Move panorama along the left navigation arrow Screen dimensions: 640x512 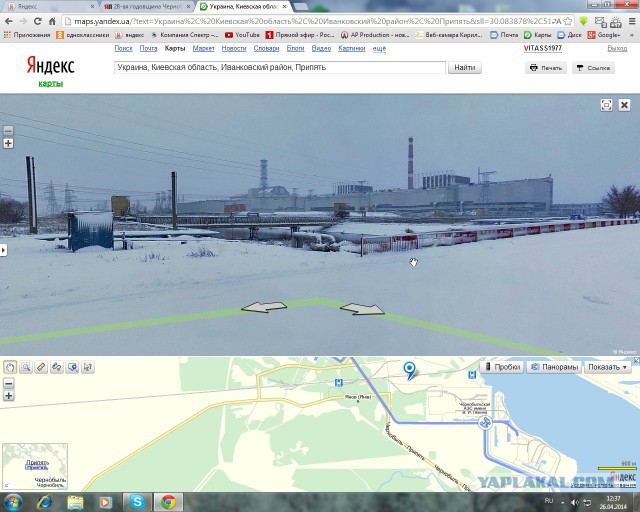click(x=264, y=307)
